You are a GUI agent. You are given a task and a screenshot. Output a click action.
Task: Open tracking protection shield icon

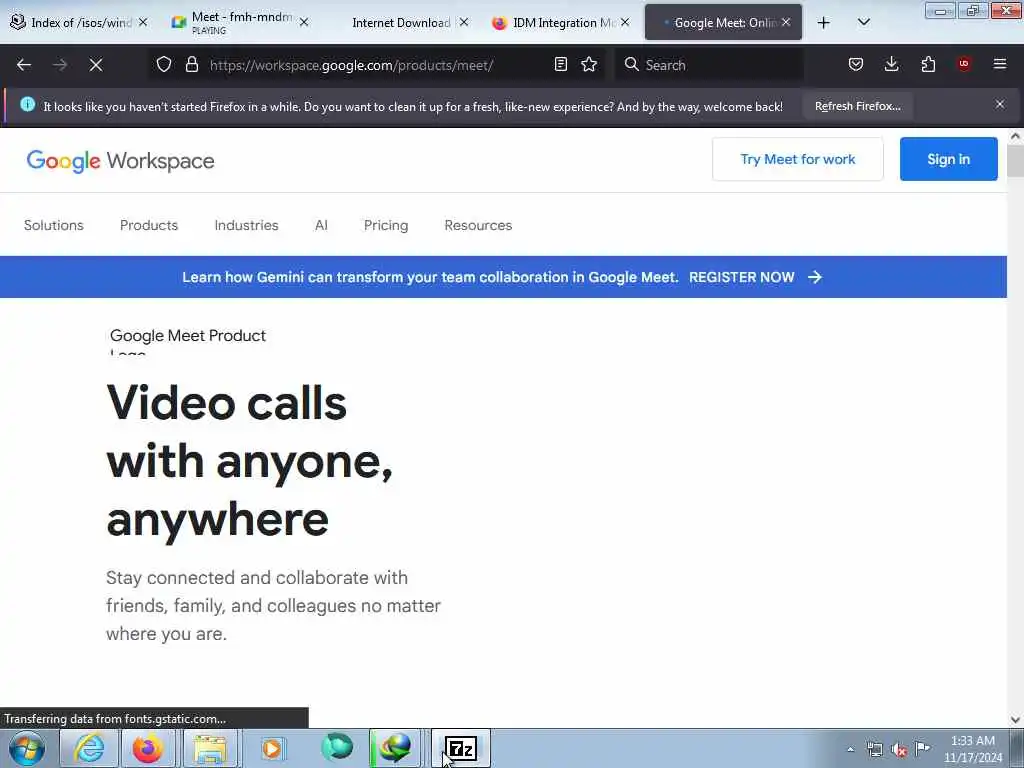(x=164, y=65)
